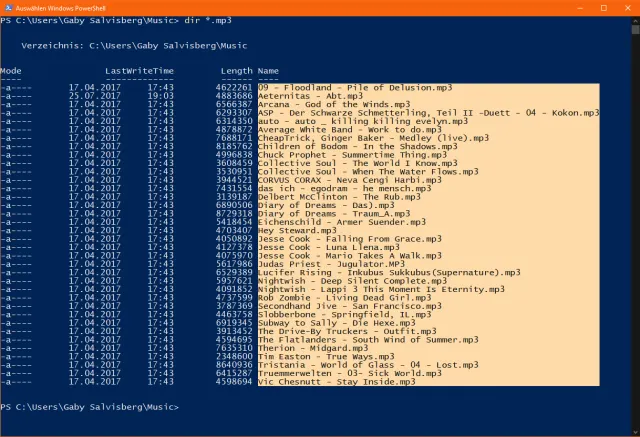Select 'Children of Bodom - In the Shadows.mp3'
The width and height of the screenshot is (640, 437).
tap(358, 146)
